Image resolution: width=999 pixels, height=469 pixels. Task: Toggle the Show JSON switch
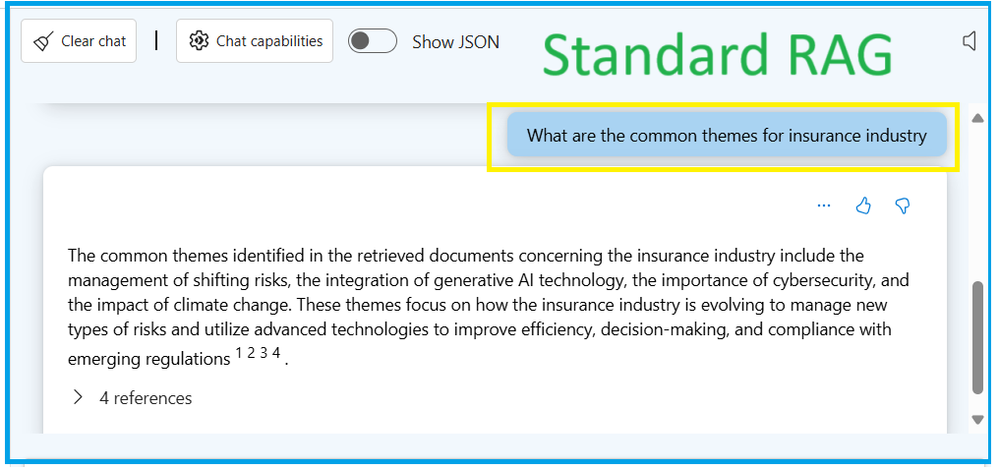(373, 41)
